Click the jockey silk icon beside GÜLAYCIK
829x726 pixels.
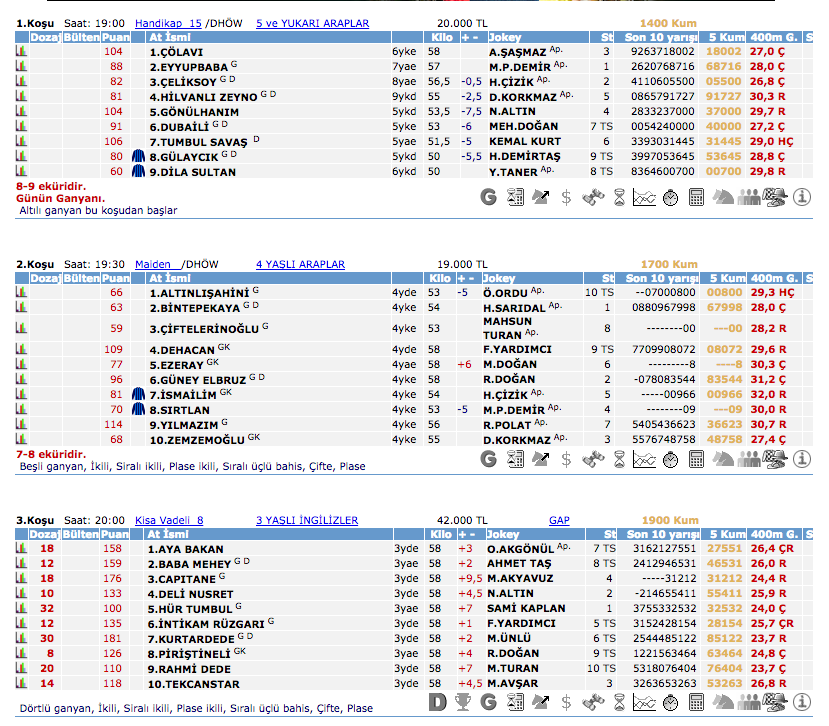tap(139, 157)
